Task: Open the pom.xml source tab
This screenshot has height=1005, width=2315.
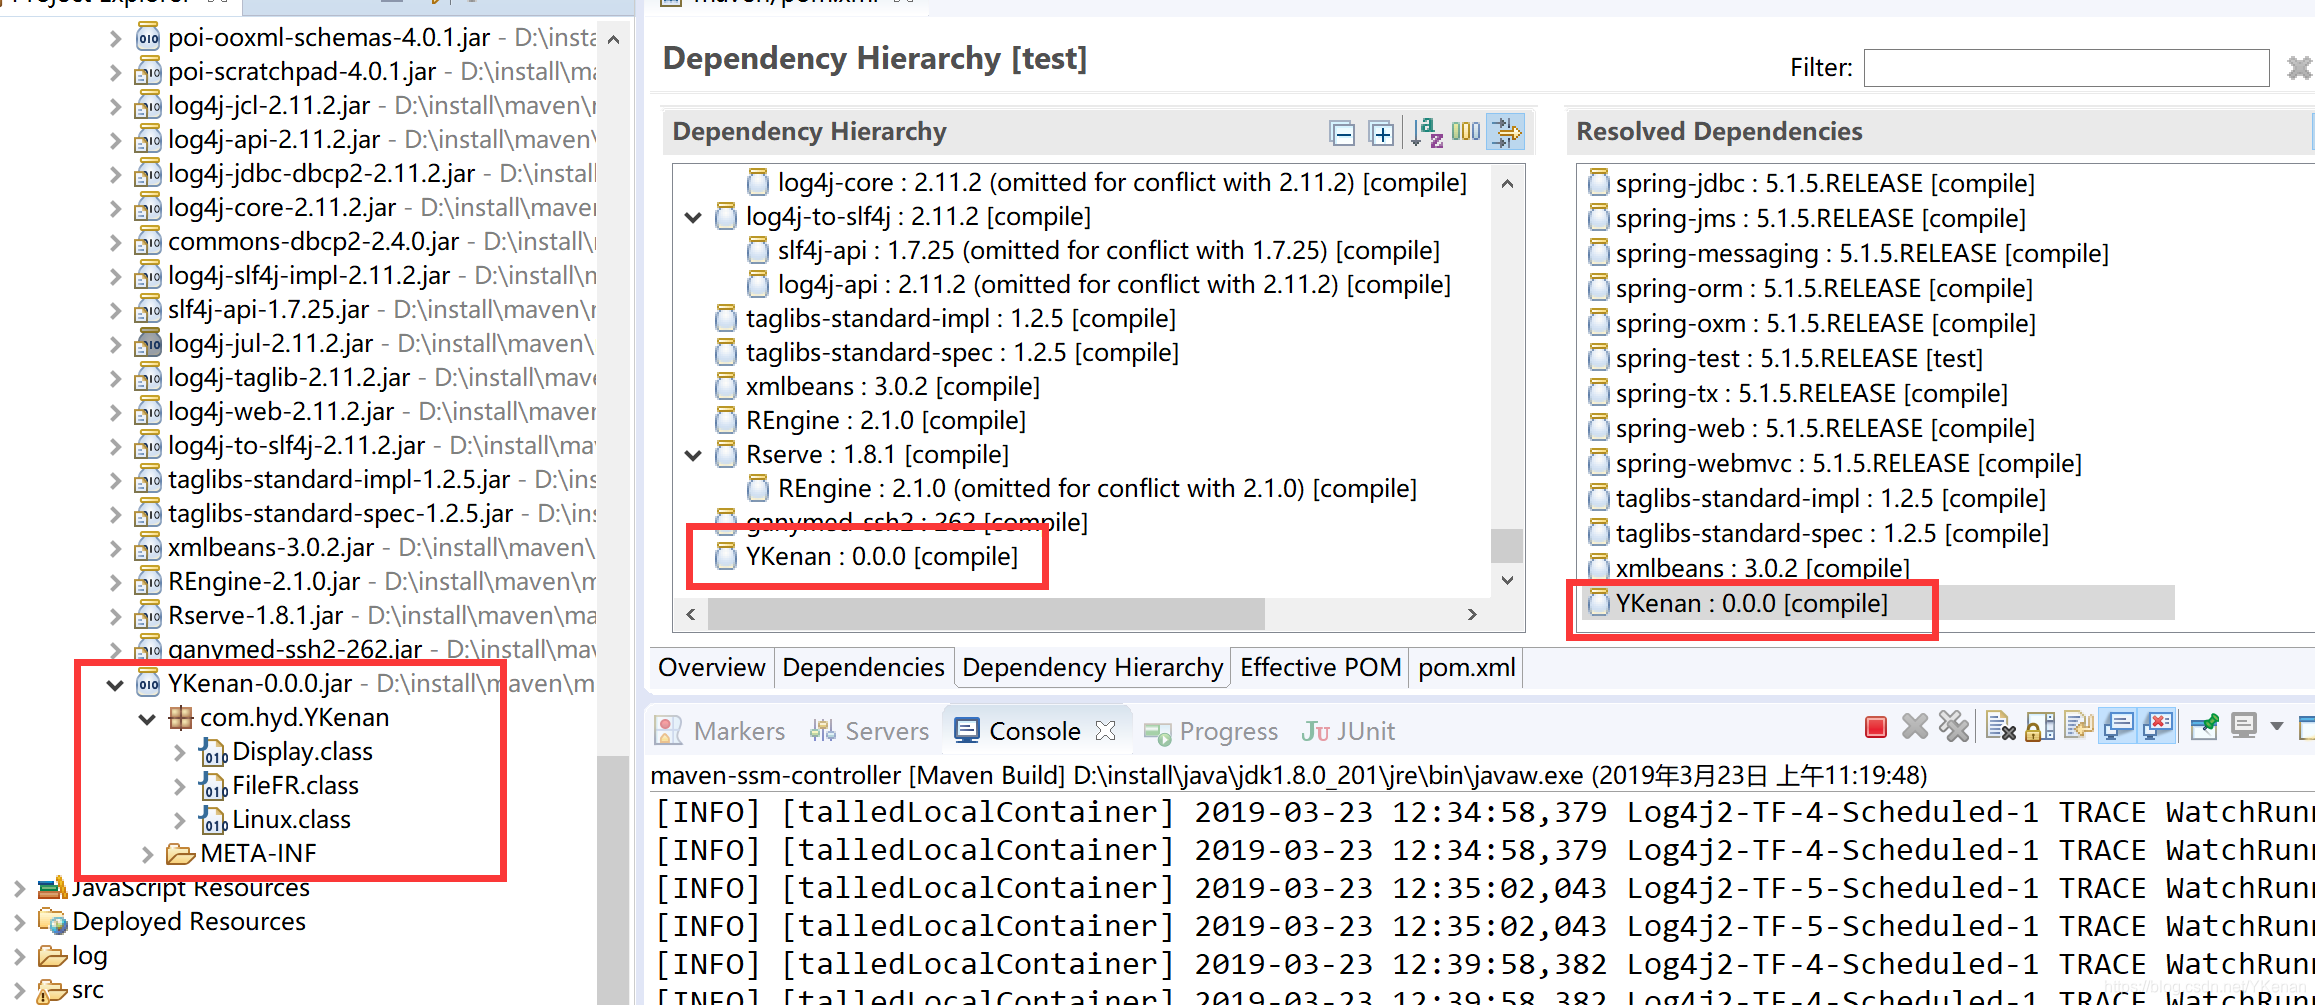Action: click(1467, 667)
